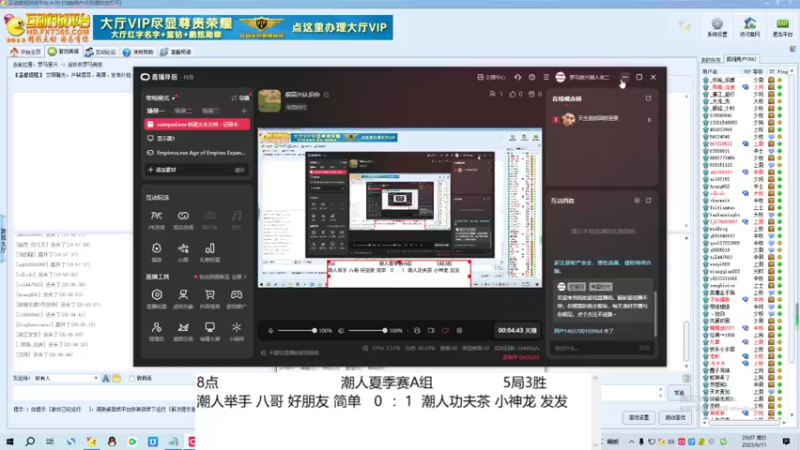This screenshot has width=800, height=450.
Task: Select the notepad.exe source row
Action: pyautogui.click(x=197, y=124)
